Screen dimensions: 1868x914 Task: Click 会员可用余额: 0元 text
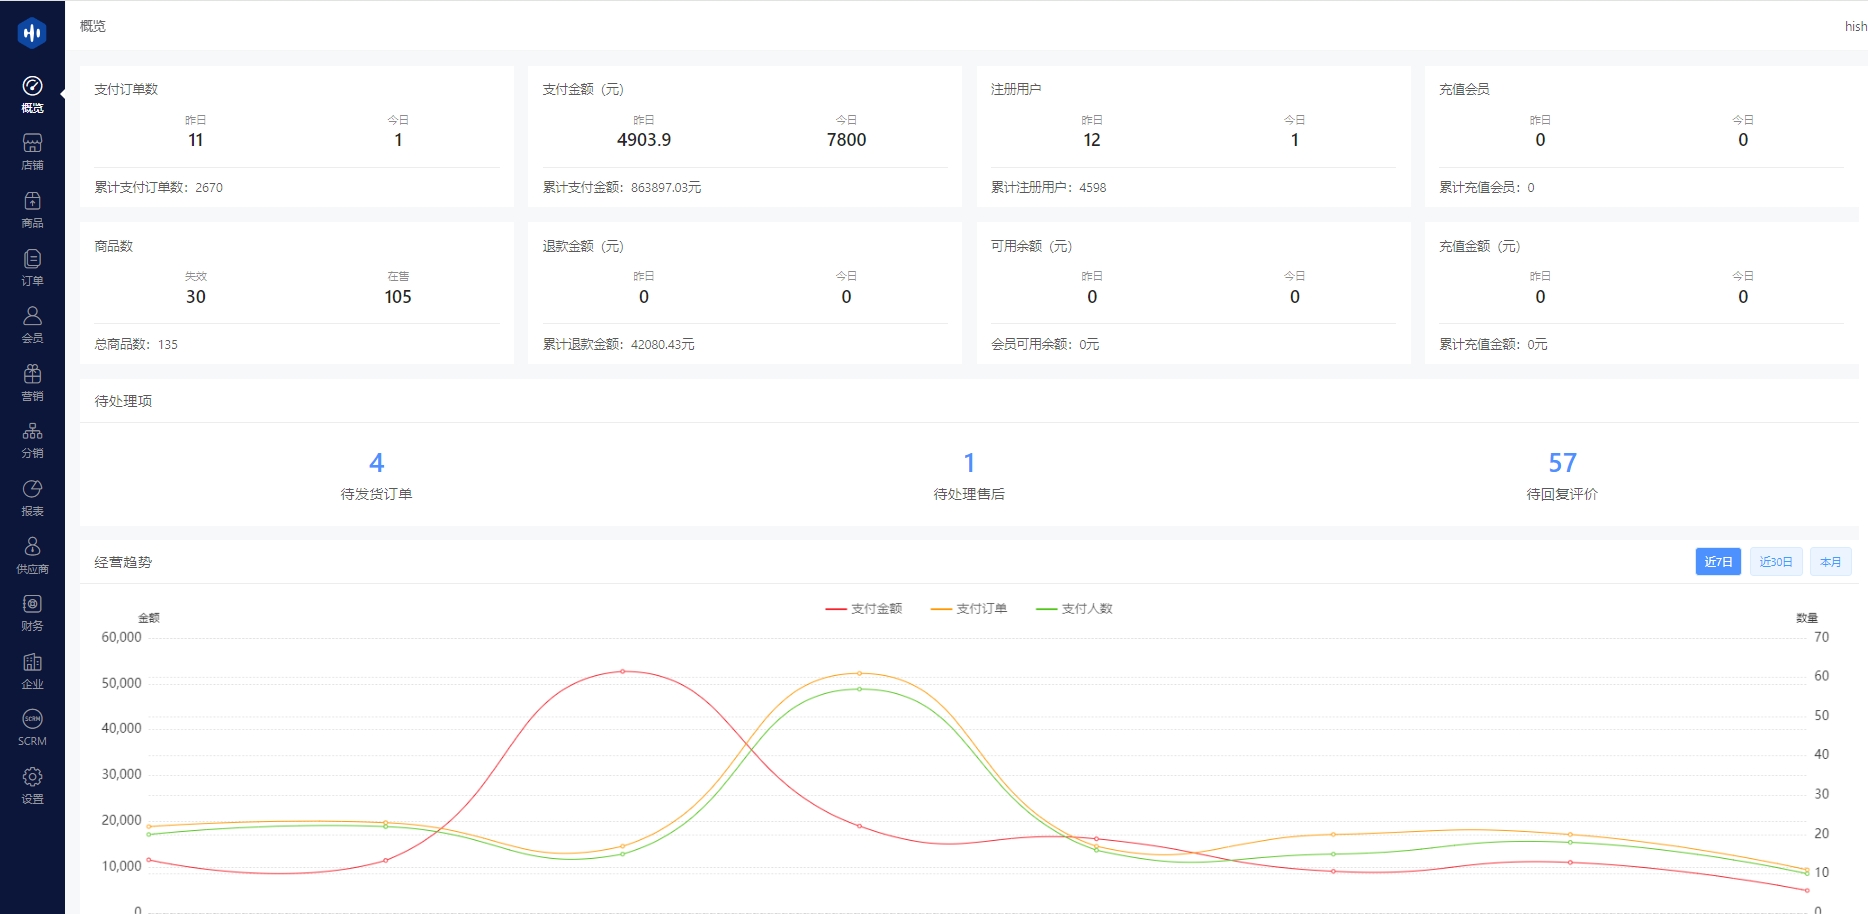coord(1045,344)
